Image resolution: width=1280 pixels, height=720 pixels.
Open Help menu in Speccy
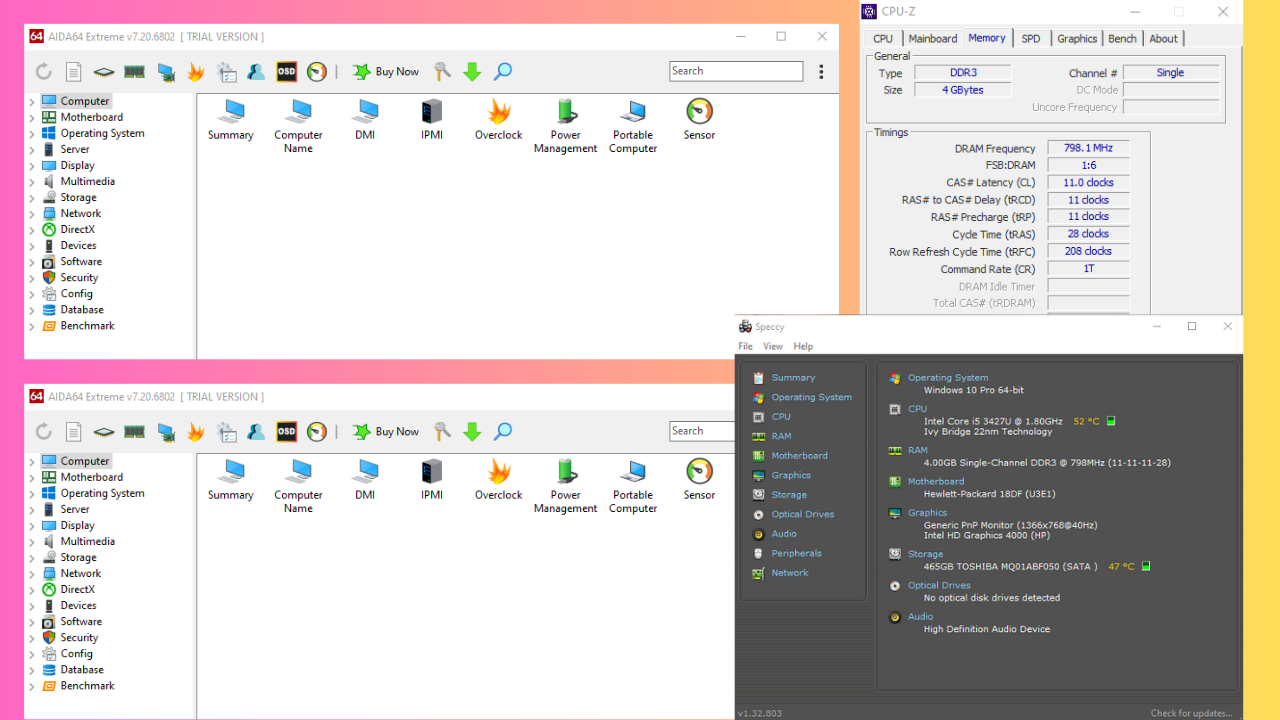pyautogui.click(x=803, y=346)
